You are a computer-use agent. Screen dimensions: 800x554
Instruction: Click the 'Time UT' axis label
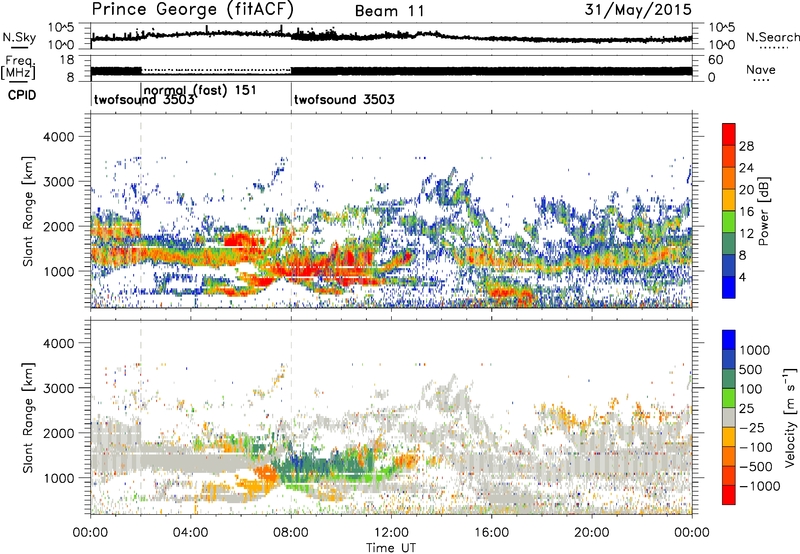pos(391,548)
